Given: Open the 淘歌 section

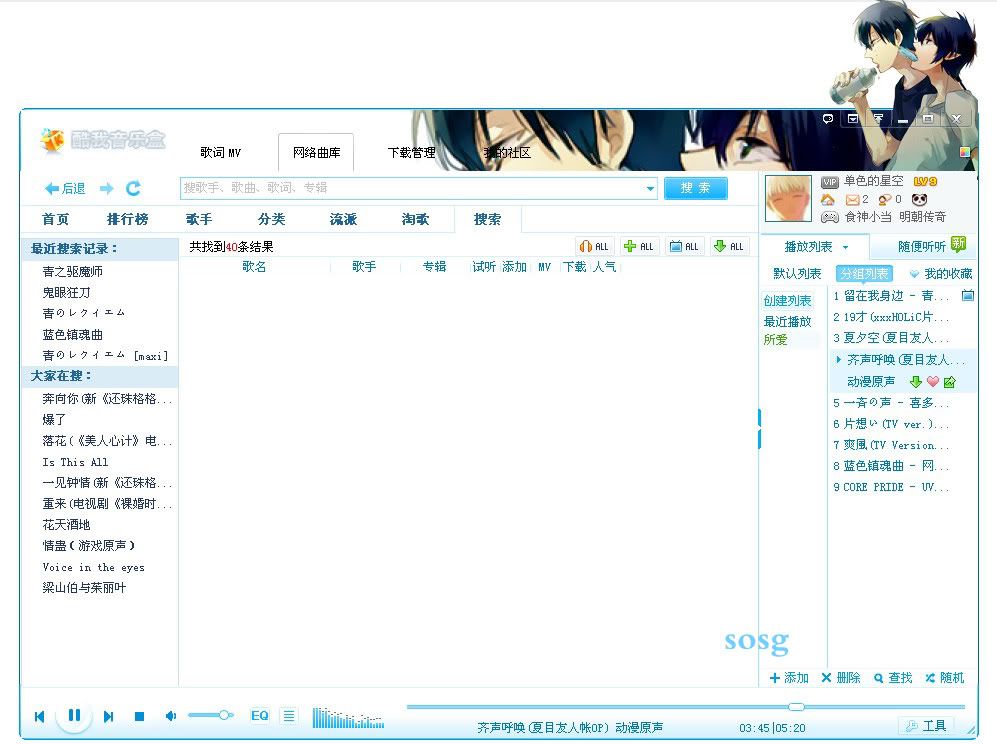Looking at the screenshot, I should tap(415, 219).
